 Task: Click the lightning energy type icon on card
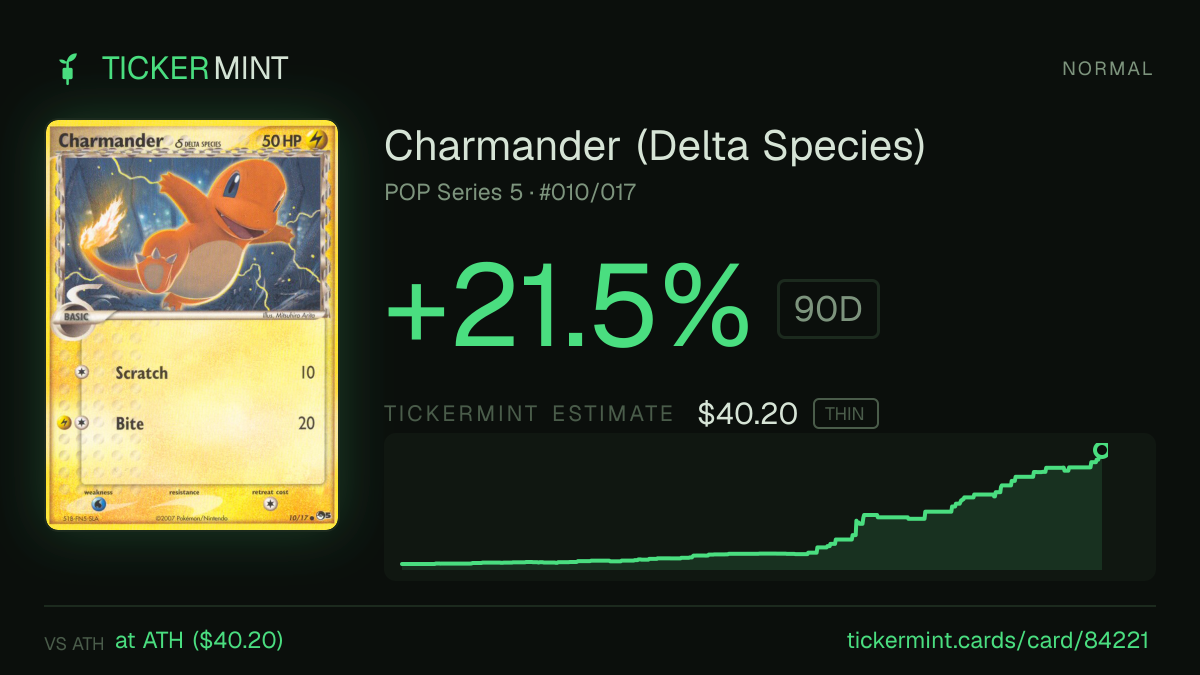[316, 142]
